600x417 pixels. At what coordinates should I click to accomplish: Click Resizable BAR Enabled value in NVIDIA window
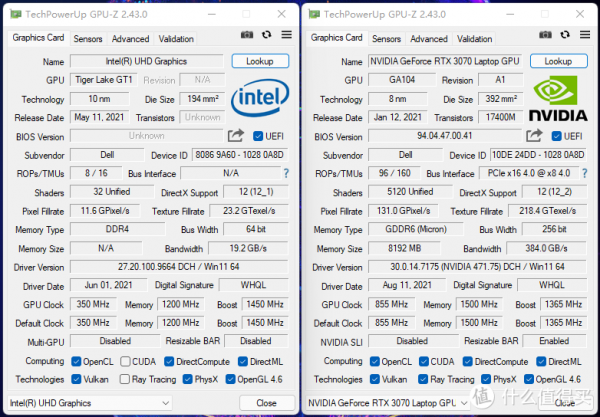click(x=554, y=341)
